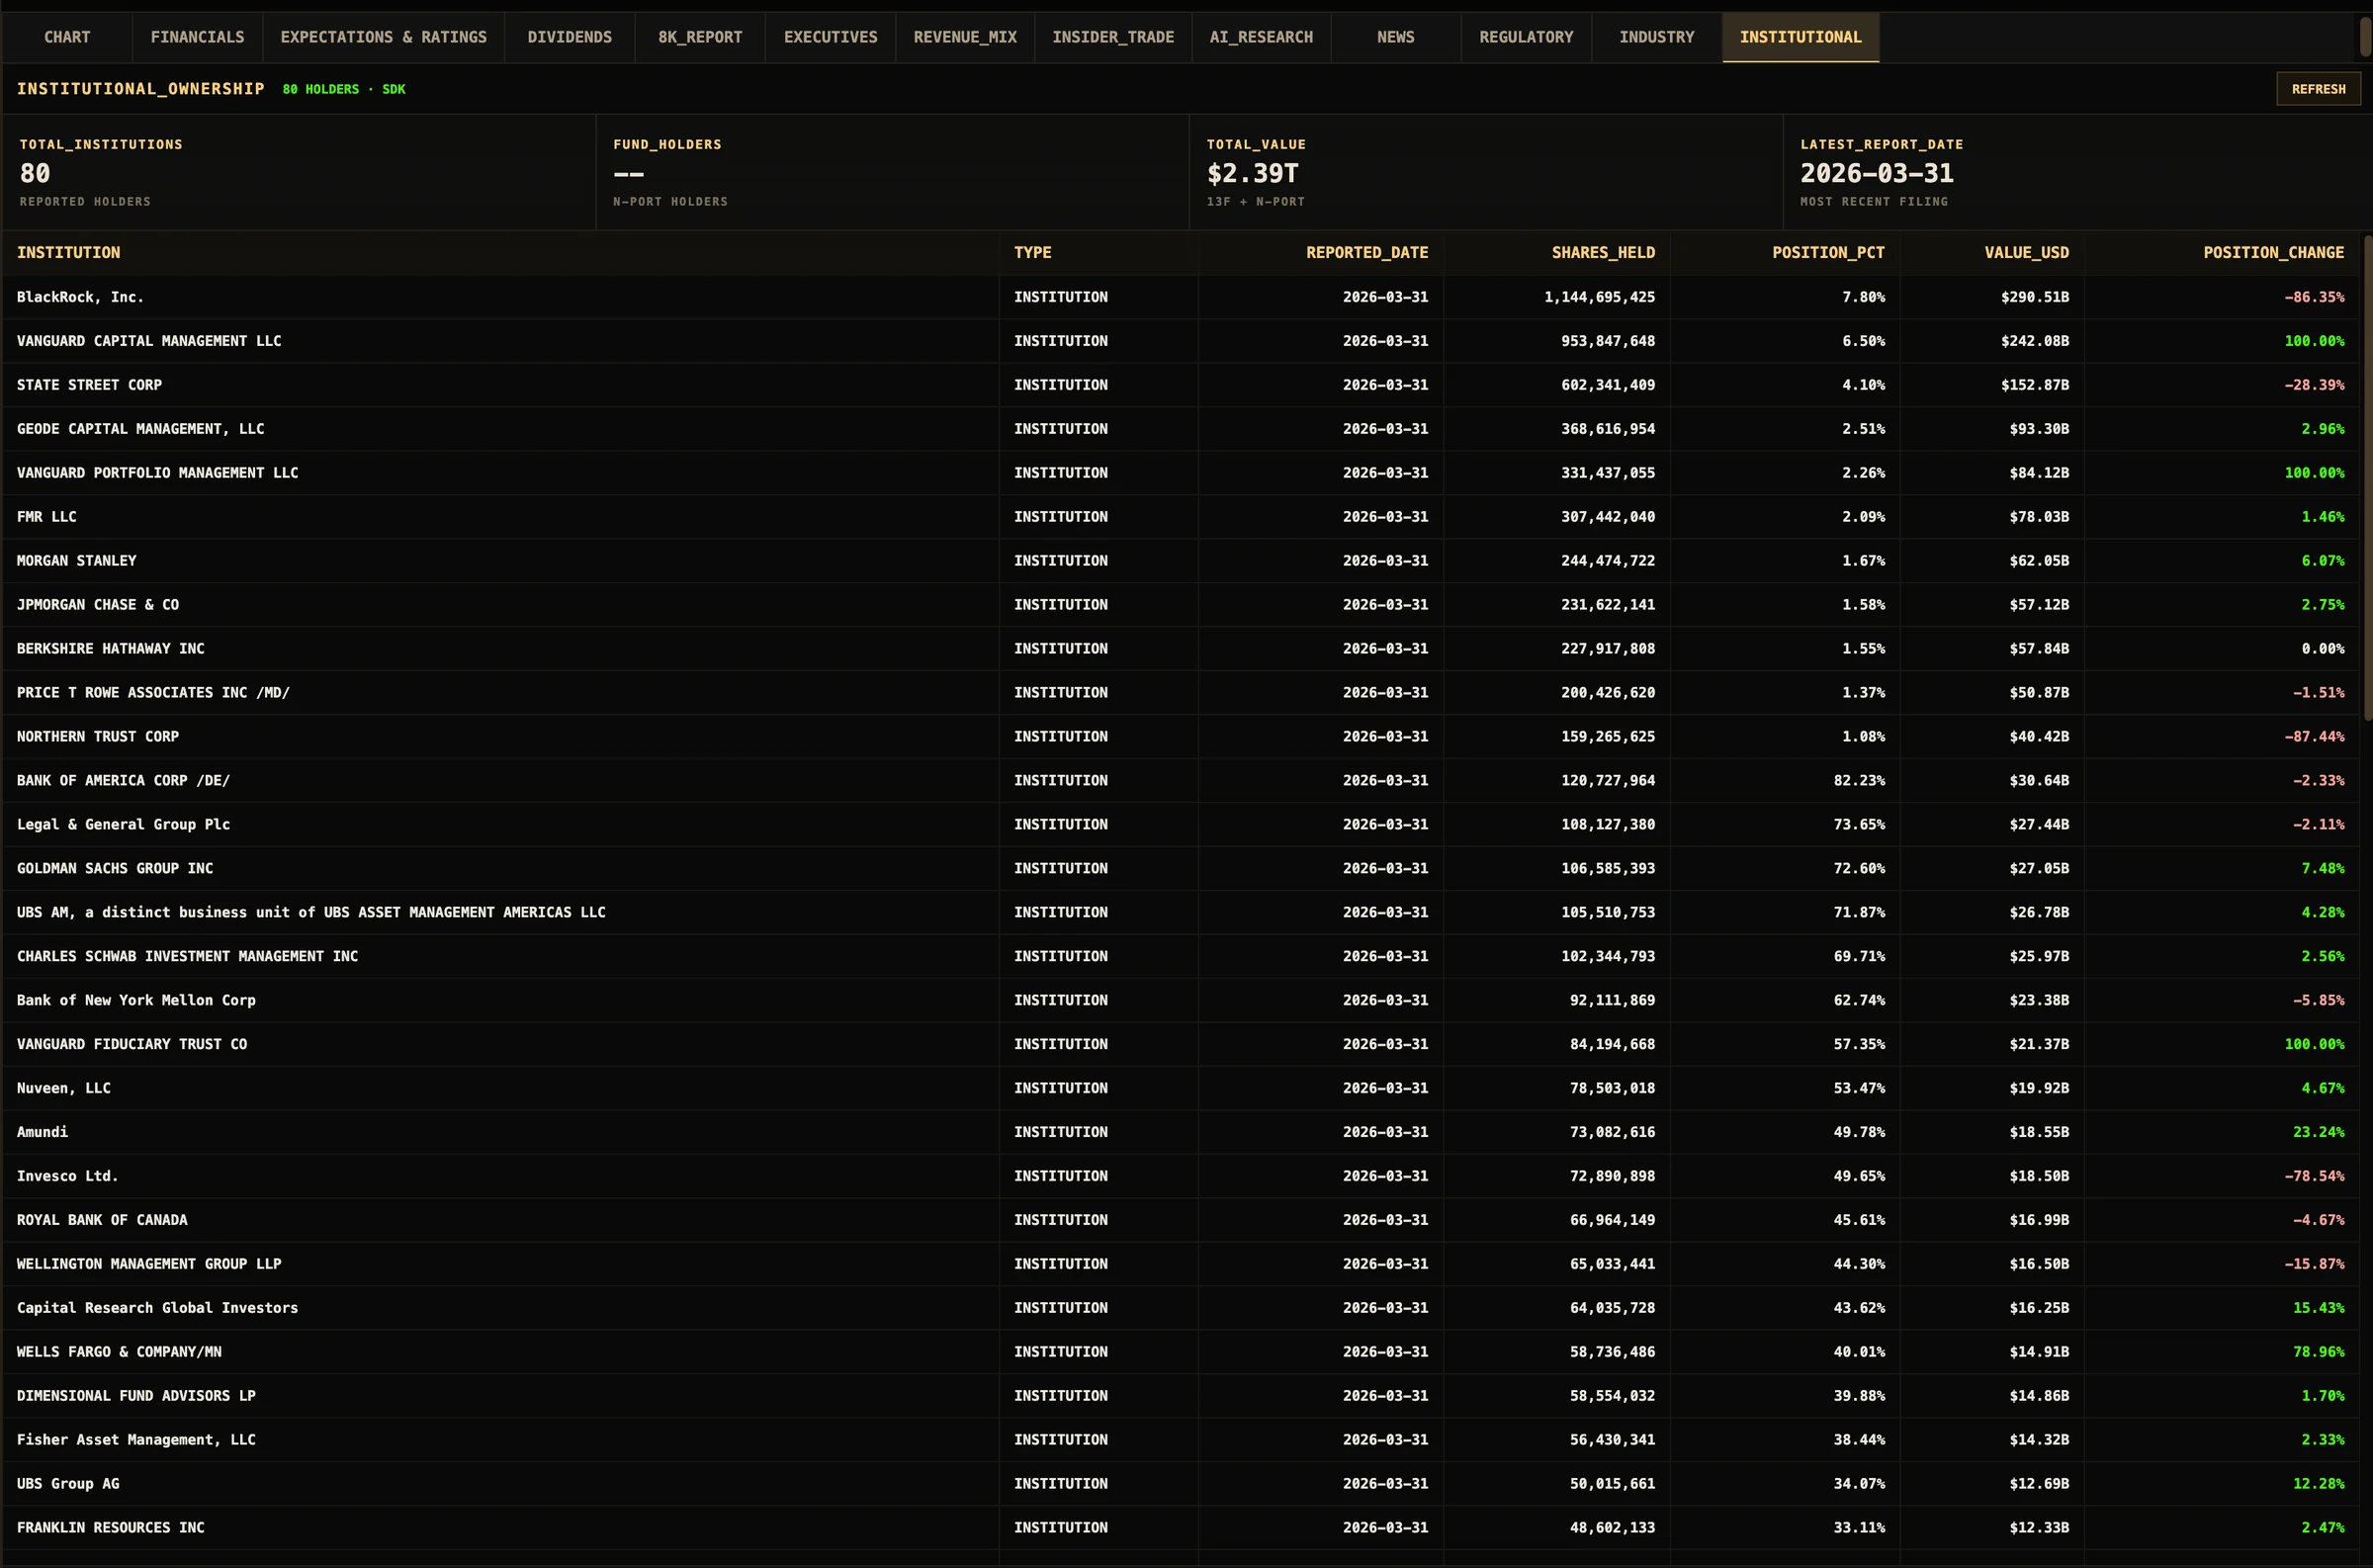2373x1568 pixels.
Task: Open the 8K_REPORT tab
Action: click(x=700, y=37)
